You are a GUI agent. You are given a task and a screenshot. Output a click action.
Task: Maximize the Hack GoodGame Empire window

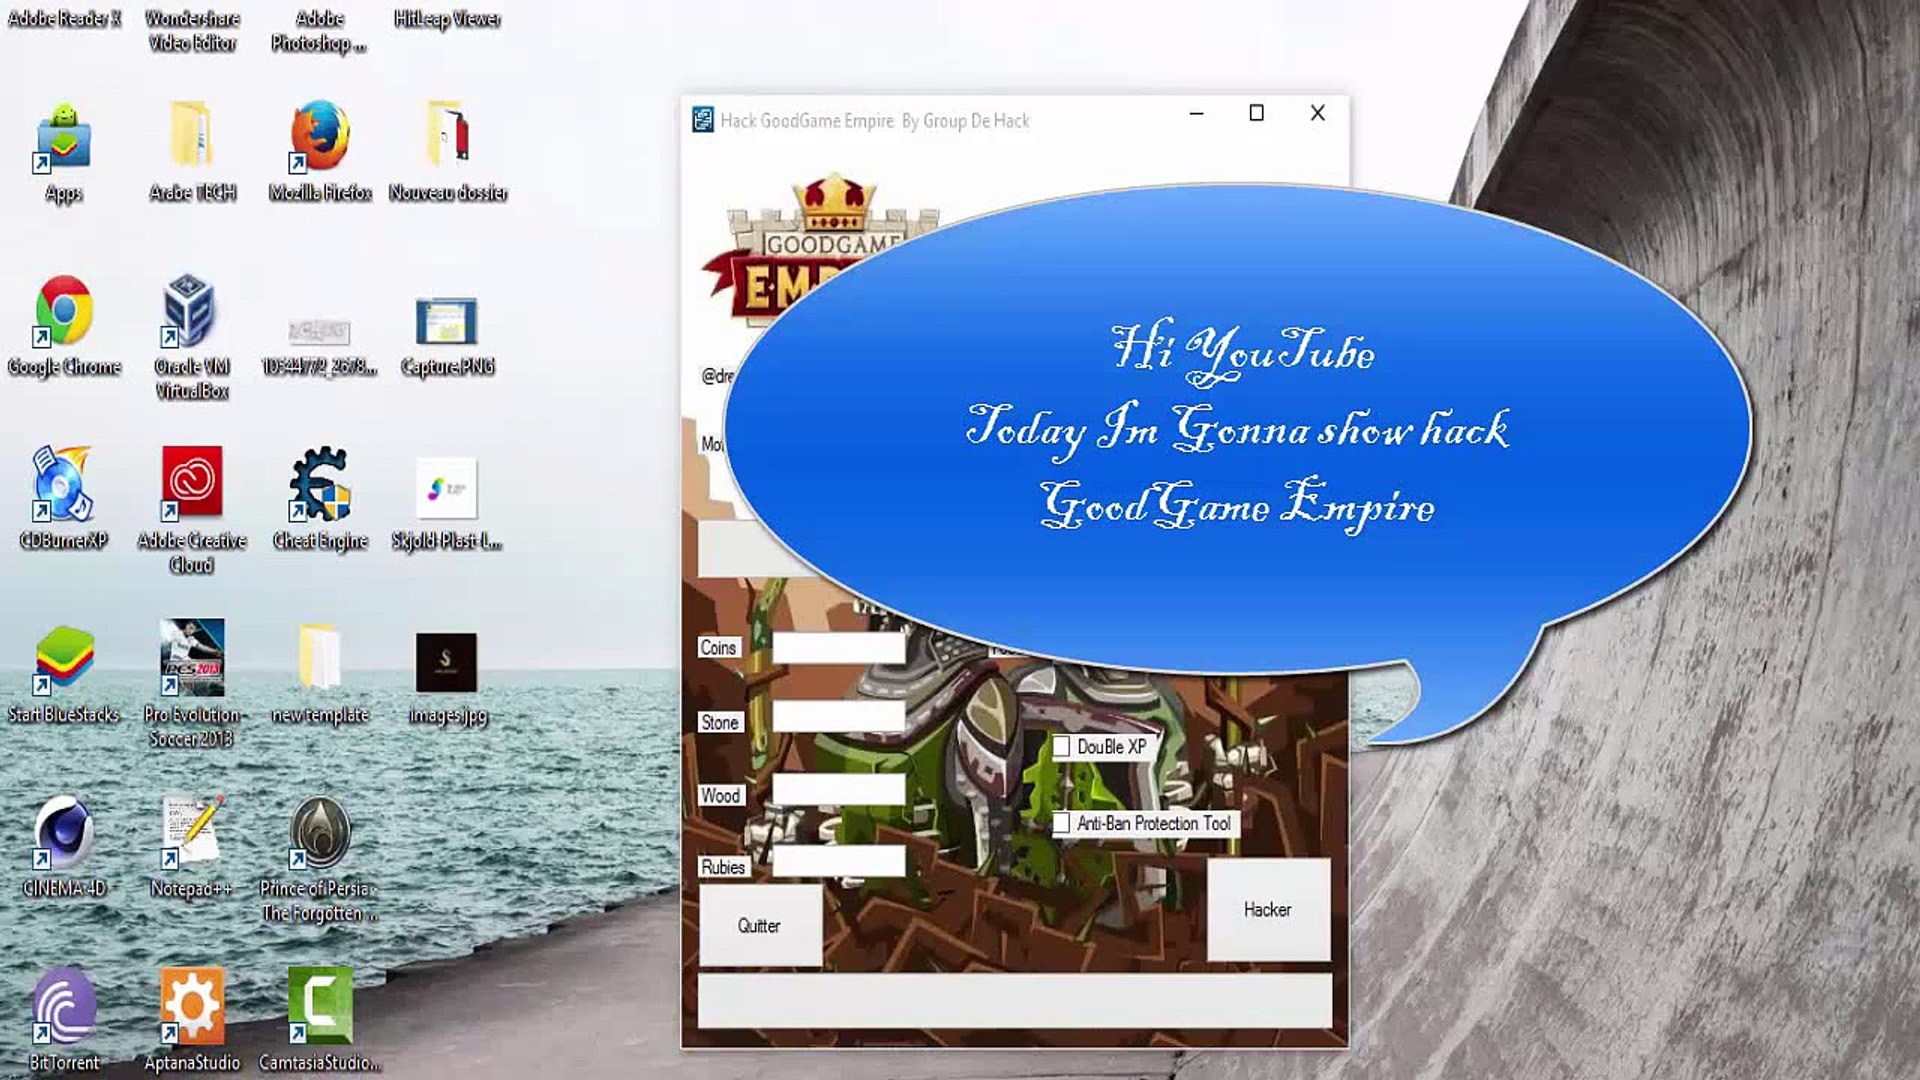[x=1257, y=114]
